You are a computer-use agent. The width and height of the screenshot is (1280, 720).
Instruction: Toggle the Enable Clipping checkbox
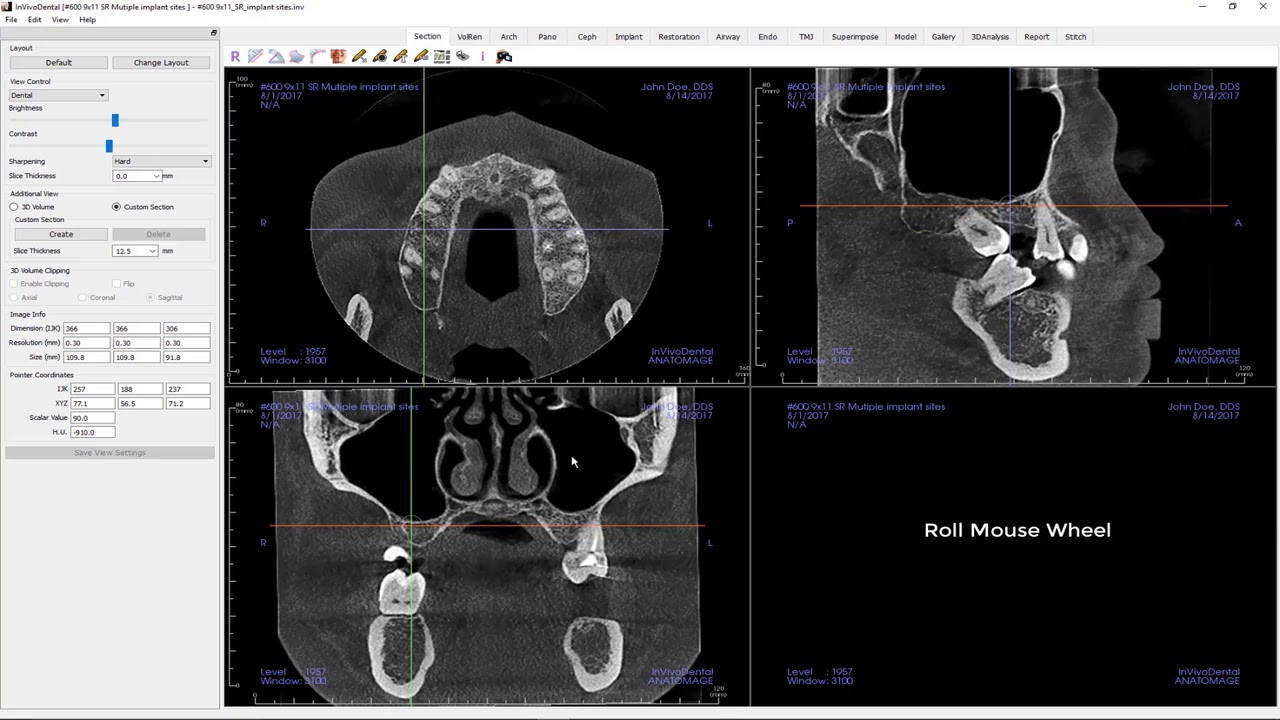coord(13,284)
